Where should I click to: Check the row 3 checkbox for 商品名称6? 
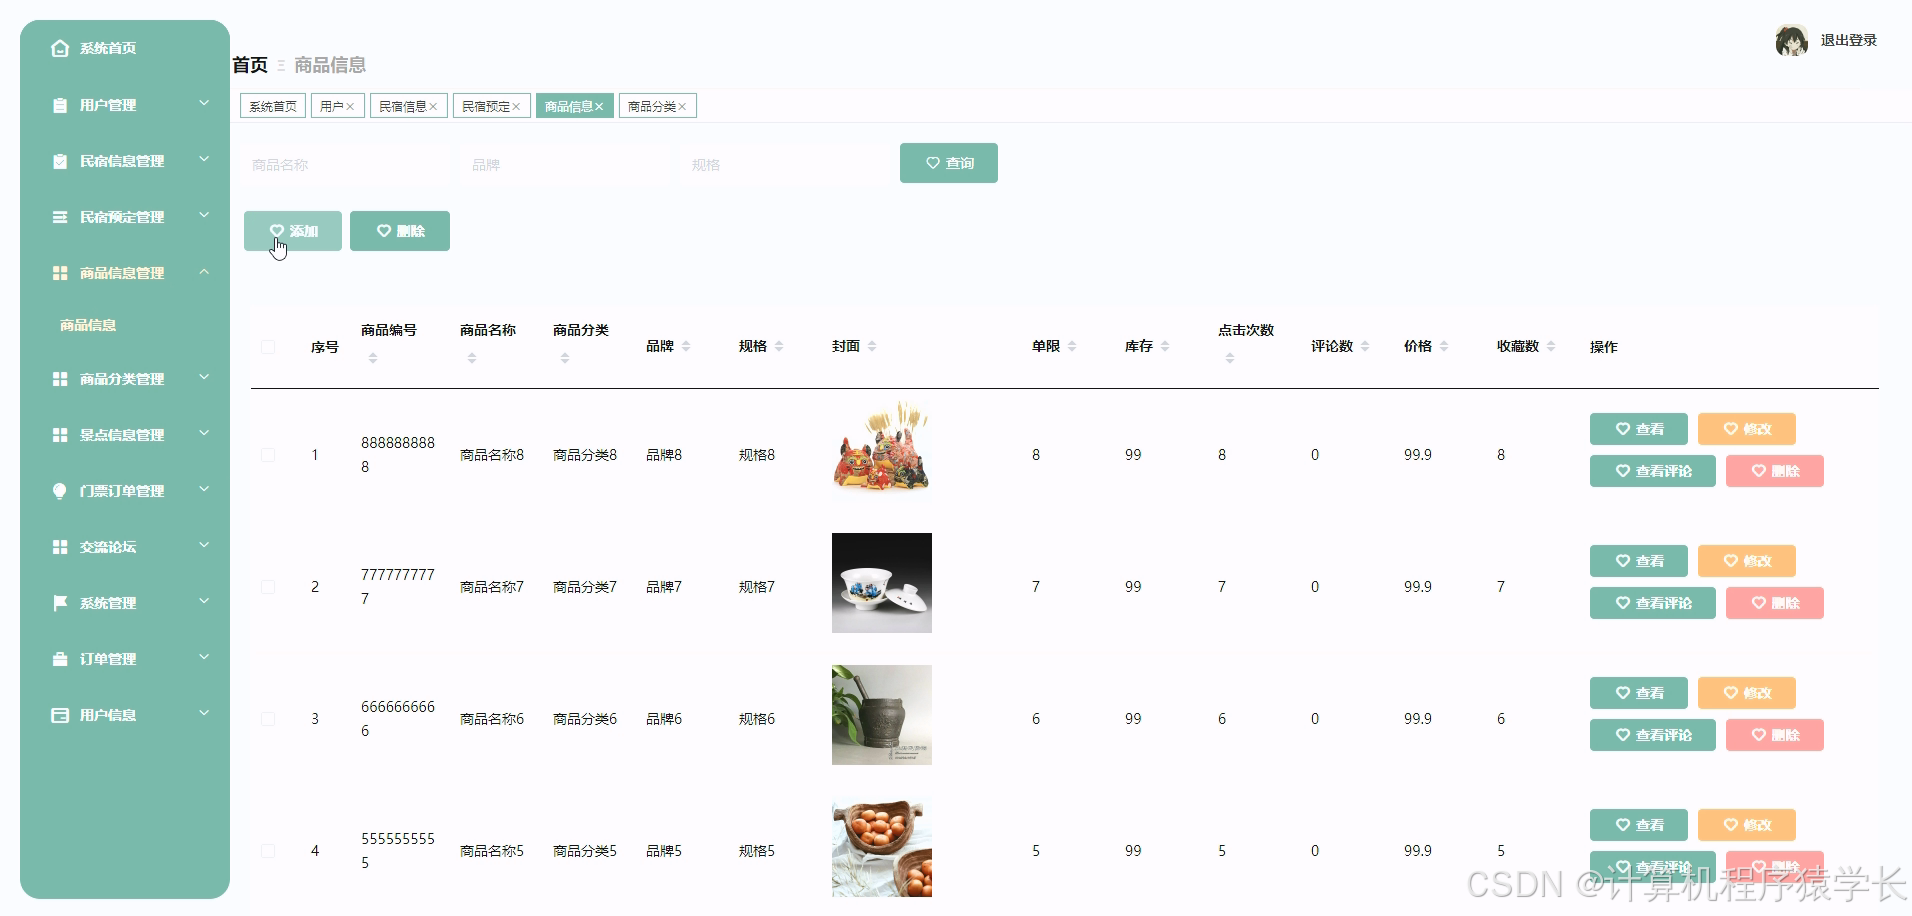pos(268,719)
